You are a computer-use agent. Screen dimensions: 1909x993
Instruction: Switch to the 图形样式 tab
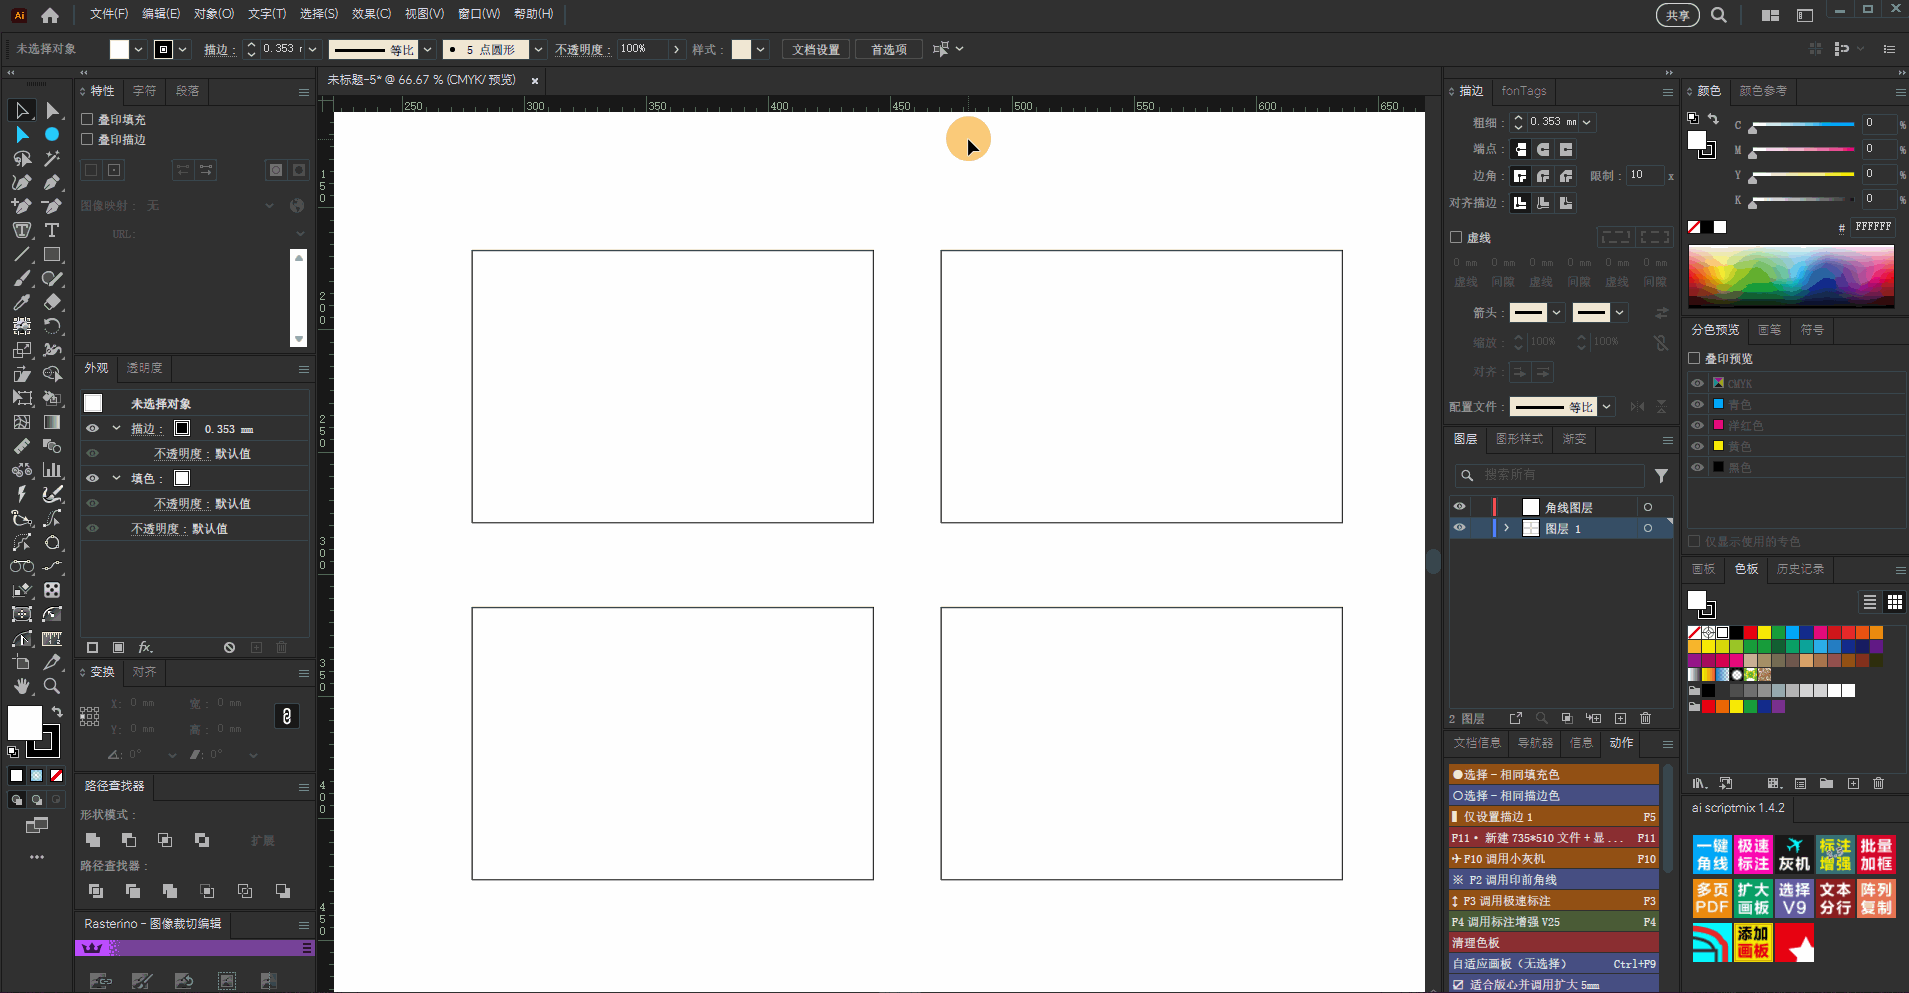[x=1519, y=439]
